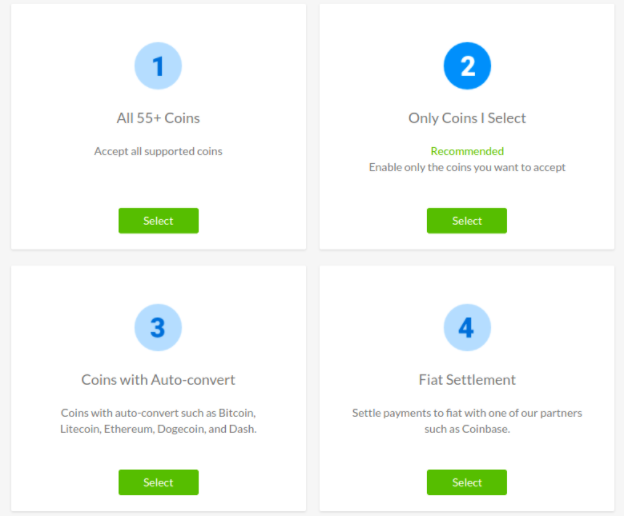Click the "All 55+ Coins" heading
625x518 pixels.
[x=158, y=118]
